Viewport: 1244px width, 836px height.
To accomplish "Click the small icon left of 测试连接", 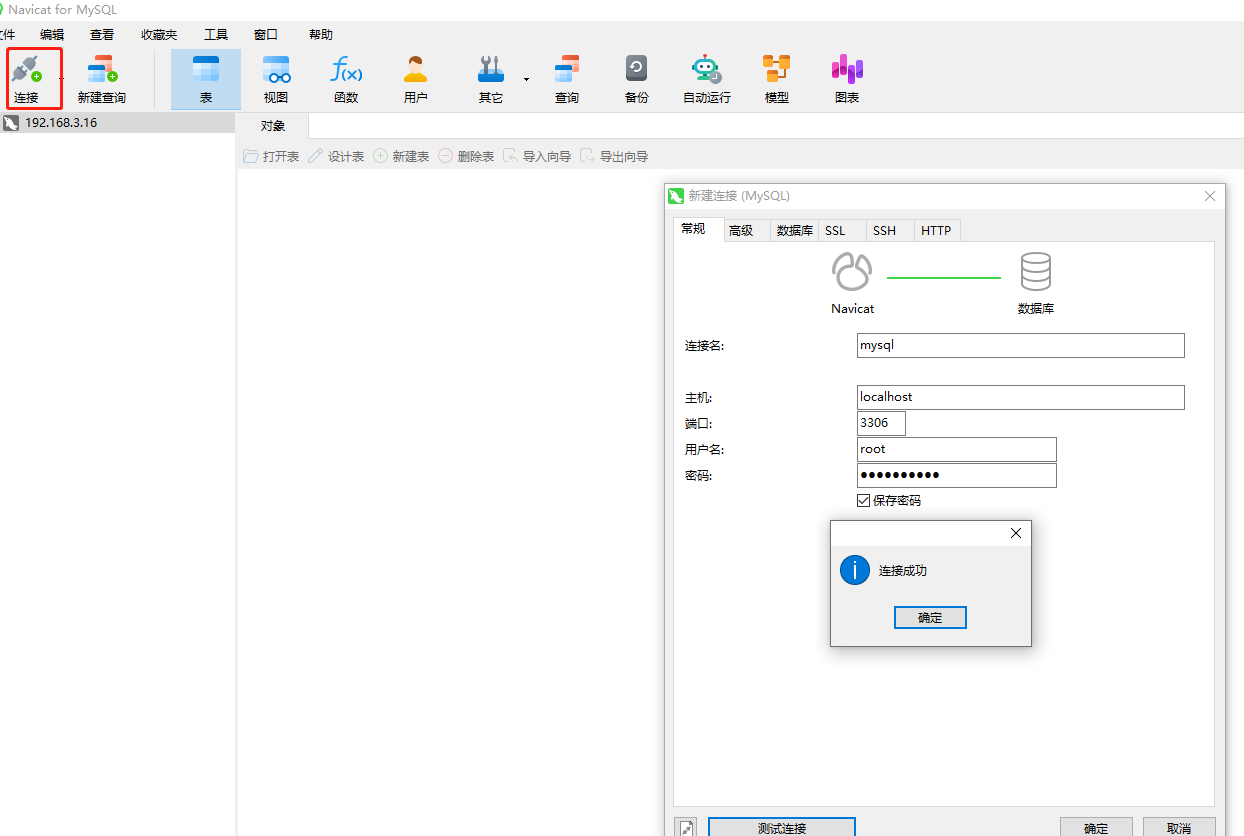I will [685, 827].
